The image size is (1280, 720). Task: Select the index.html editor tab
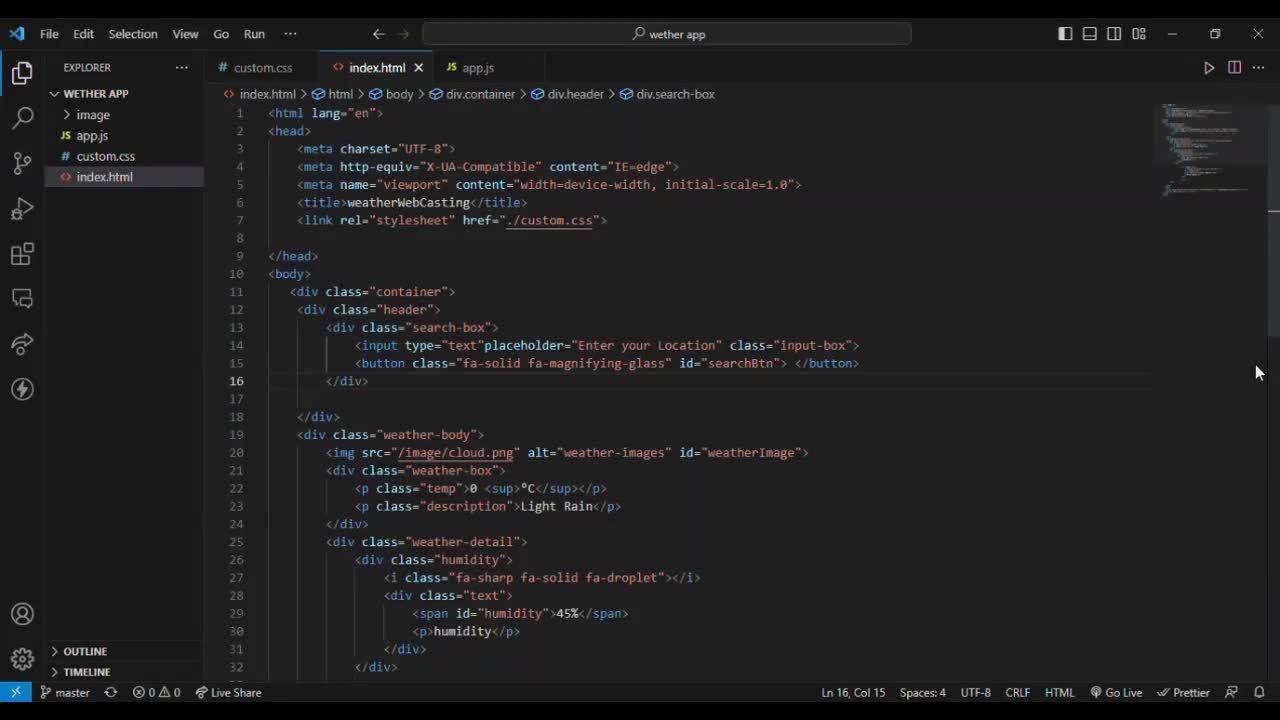(377, 68)
